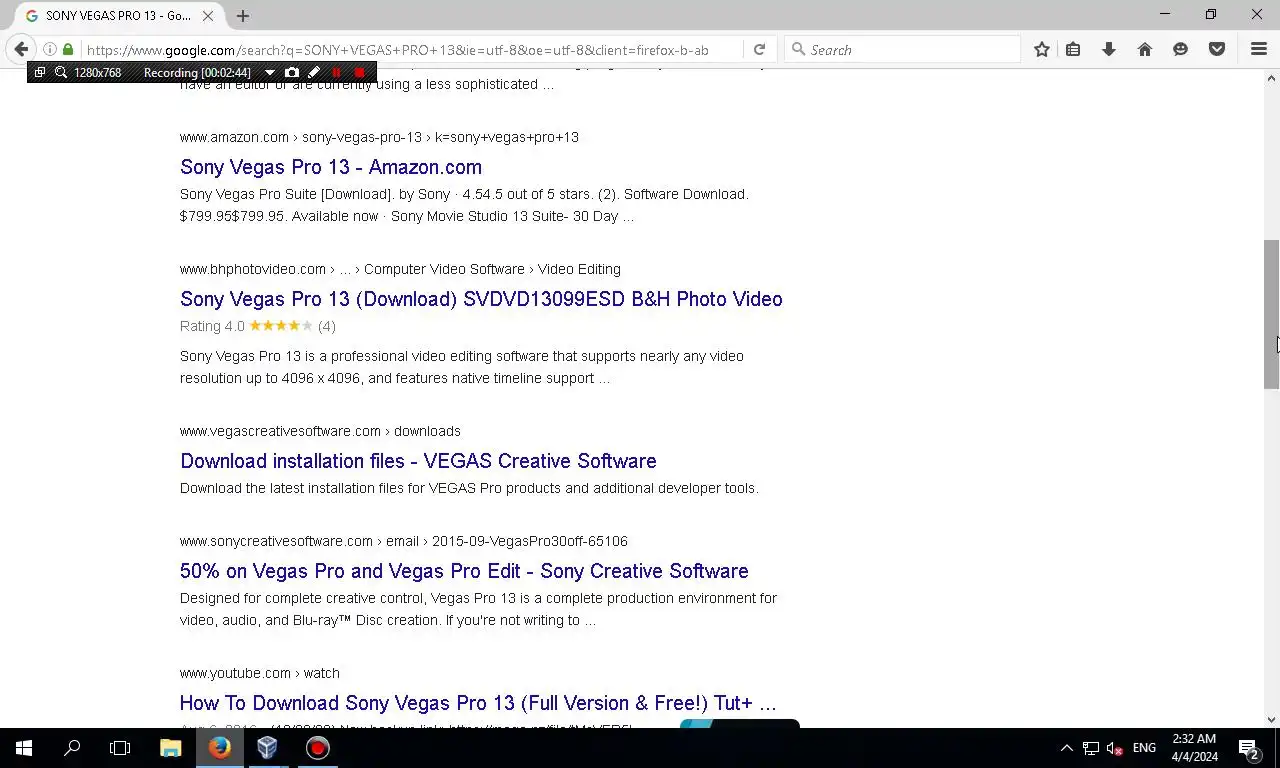The image size is (1280, 768).
Task: Click the scrollbar up arrow
Action: tap(1271, 78)
